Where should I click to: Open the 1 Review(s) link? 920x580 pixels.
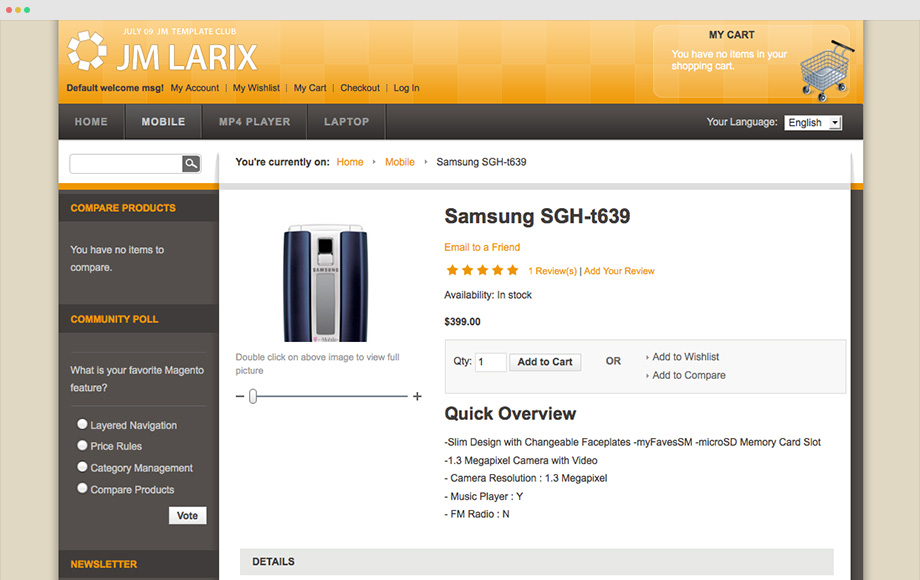click(x=553, y=271)
